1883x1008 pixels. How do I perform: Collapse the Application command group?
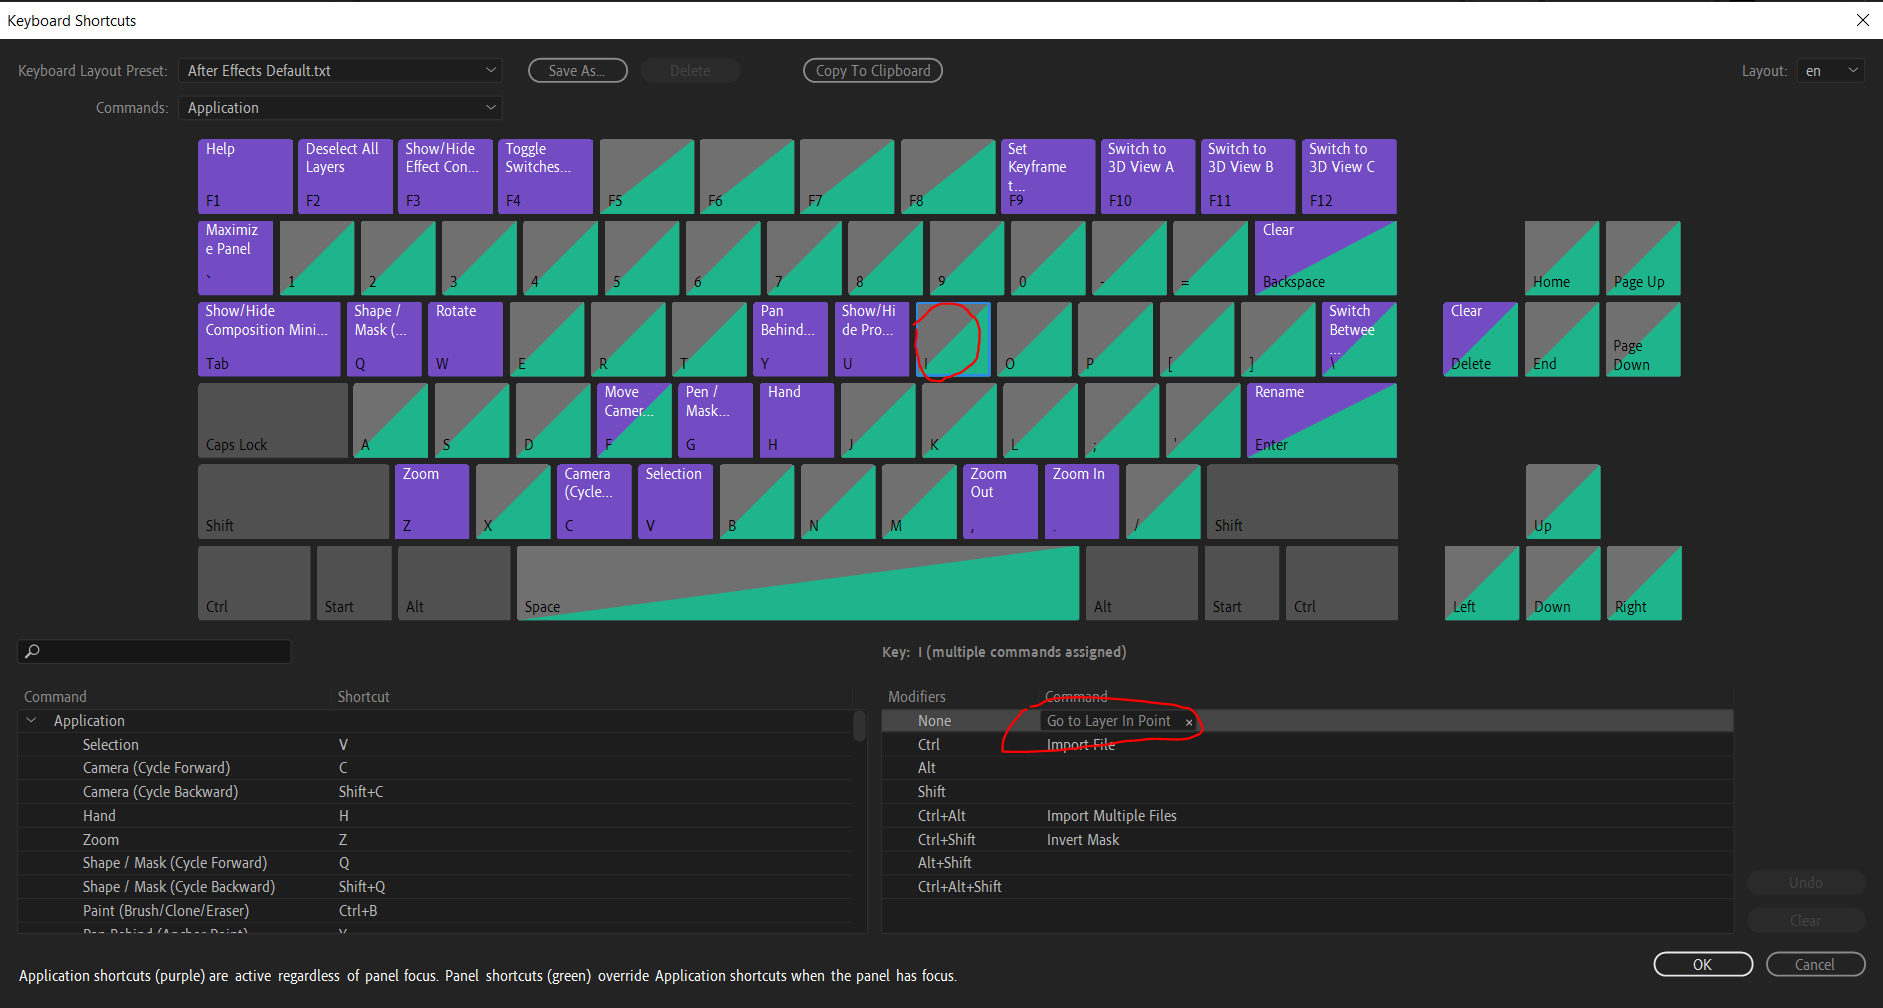pos(31,721)
